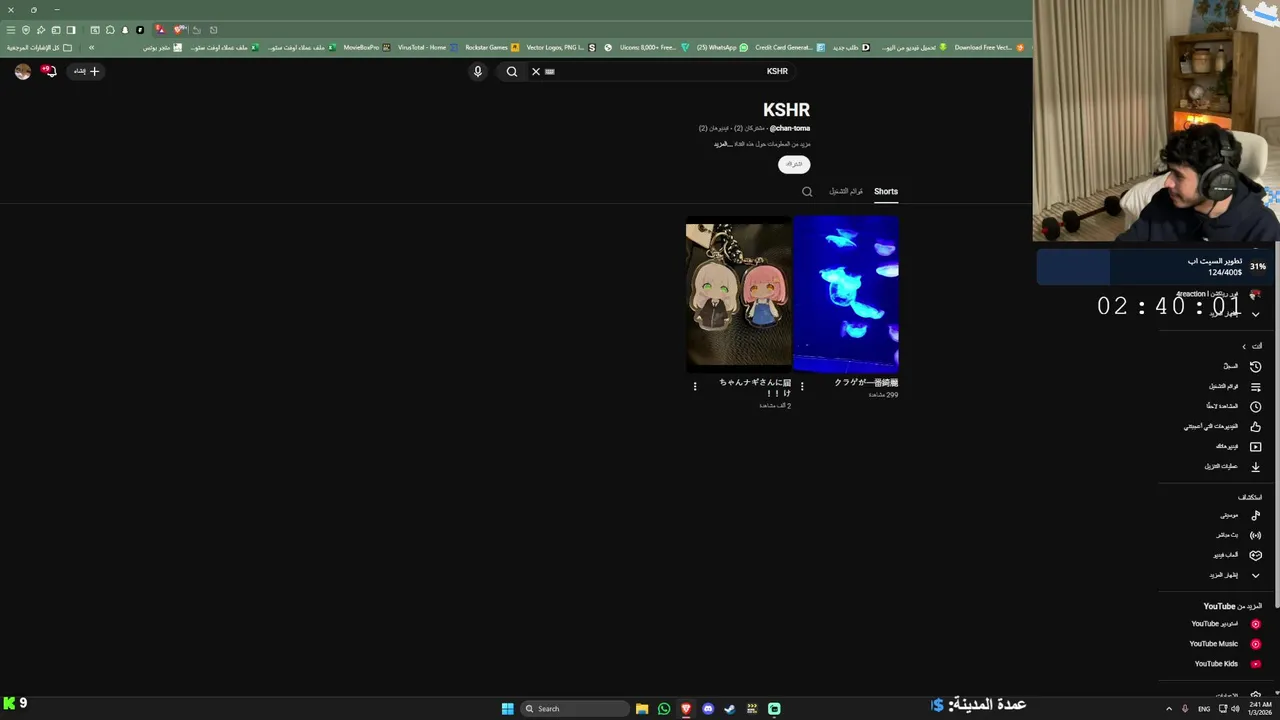
Task: Open YouTube Music in the sidebar
Action: (1226, 644)
